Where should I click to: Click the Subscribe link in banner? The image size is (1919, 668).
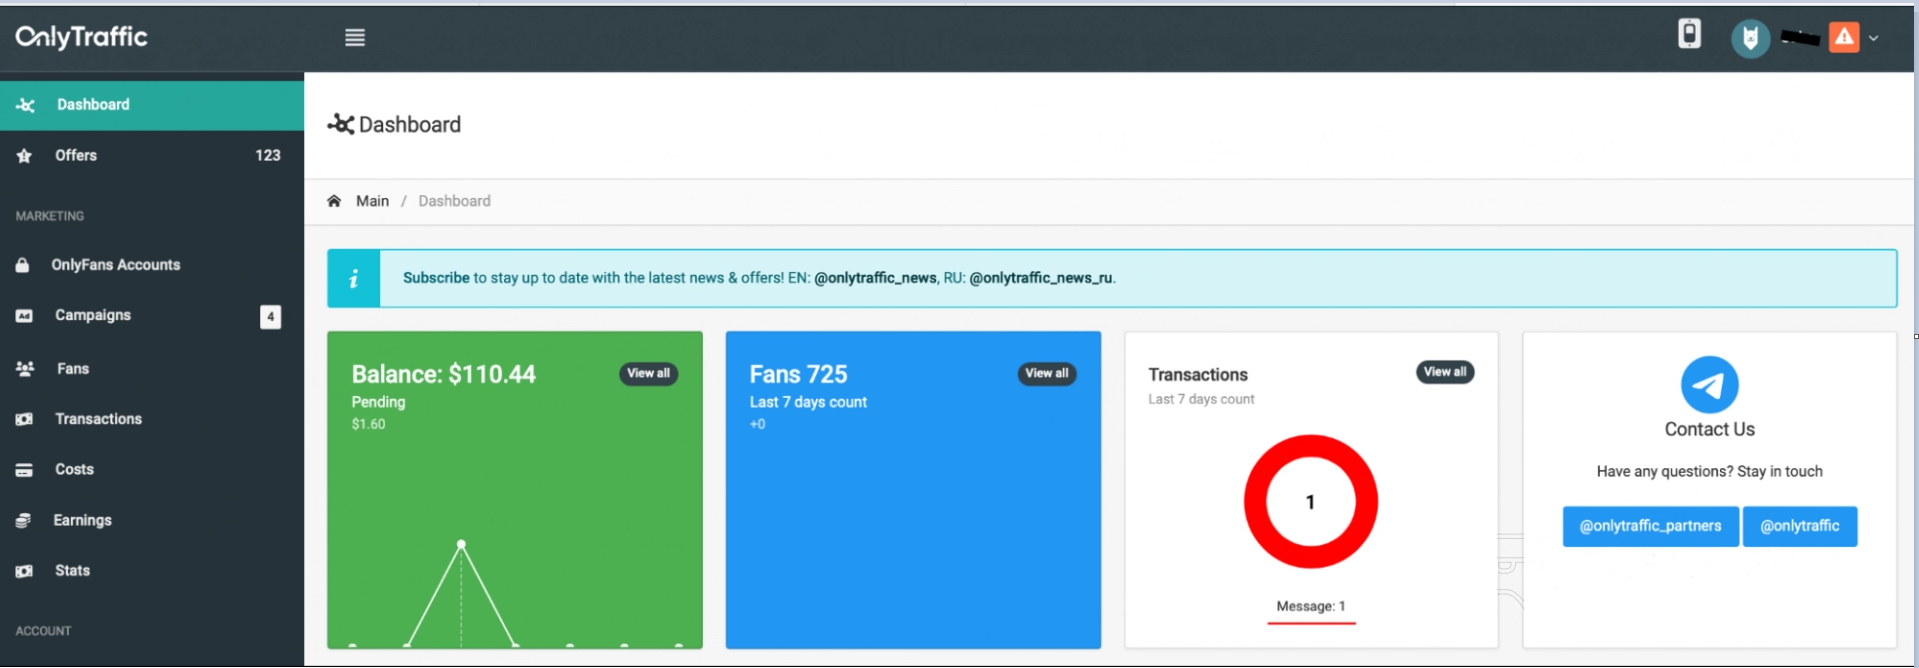[x=436, y=278]
